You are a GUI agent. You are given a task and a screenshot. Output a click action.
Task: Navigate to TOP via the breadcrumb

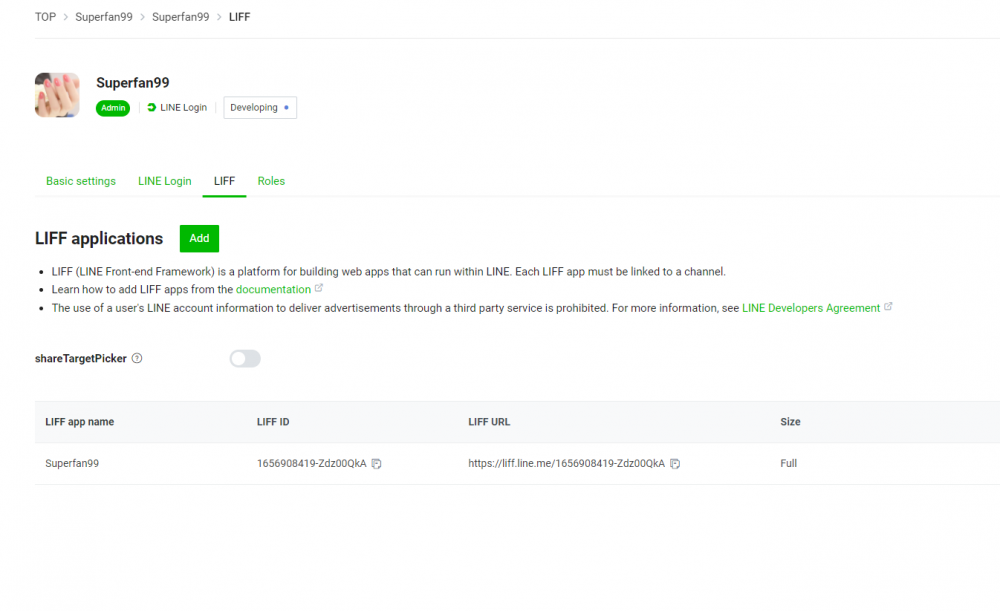(x=44, y=16)
